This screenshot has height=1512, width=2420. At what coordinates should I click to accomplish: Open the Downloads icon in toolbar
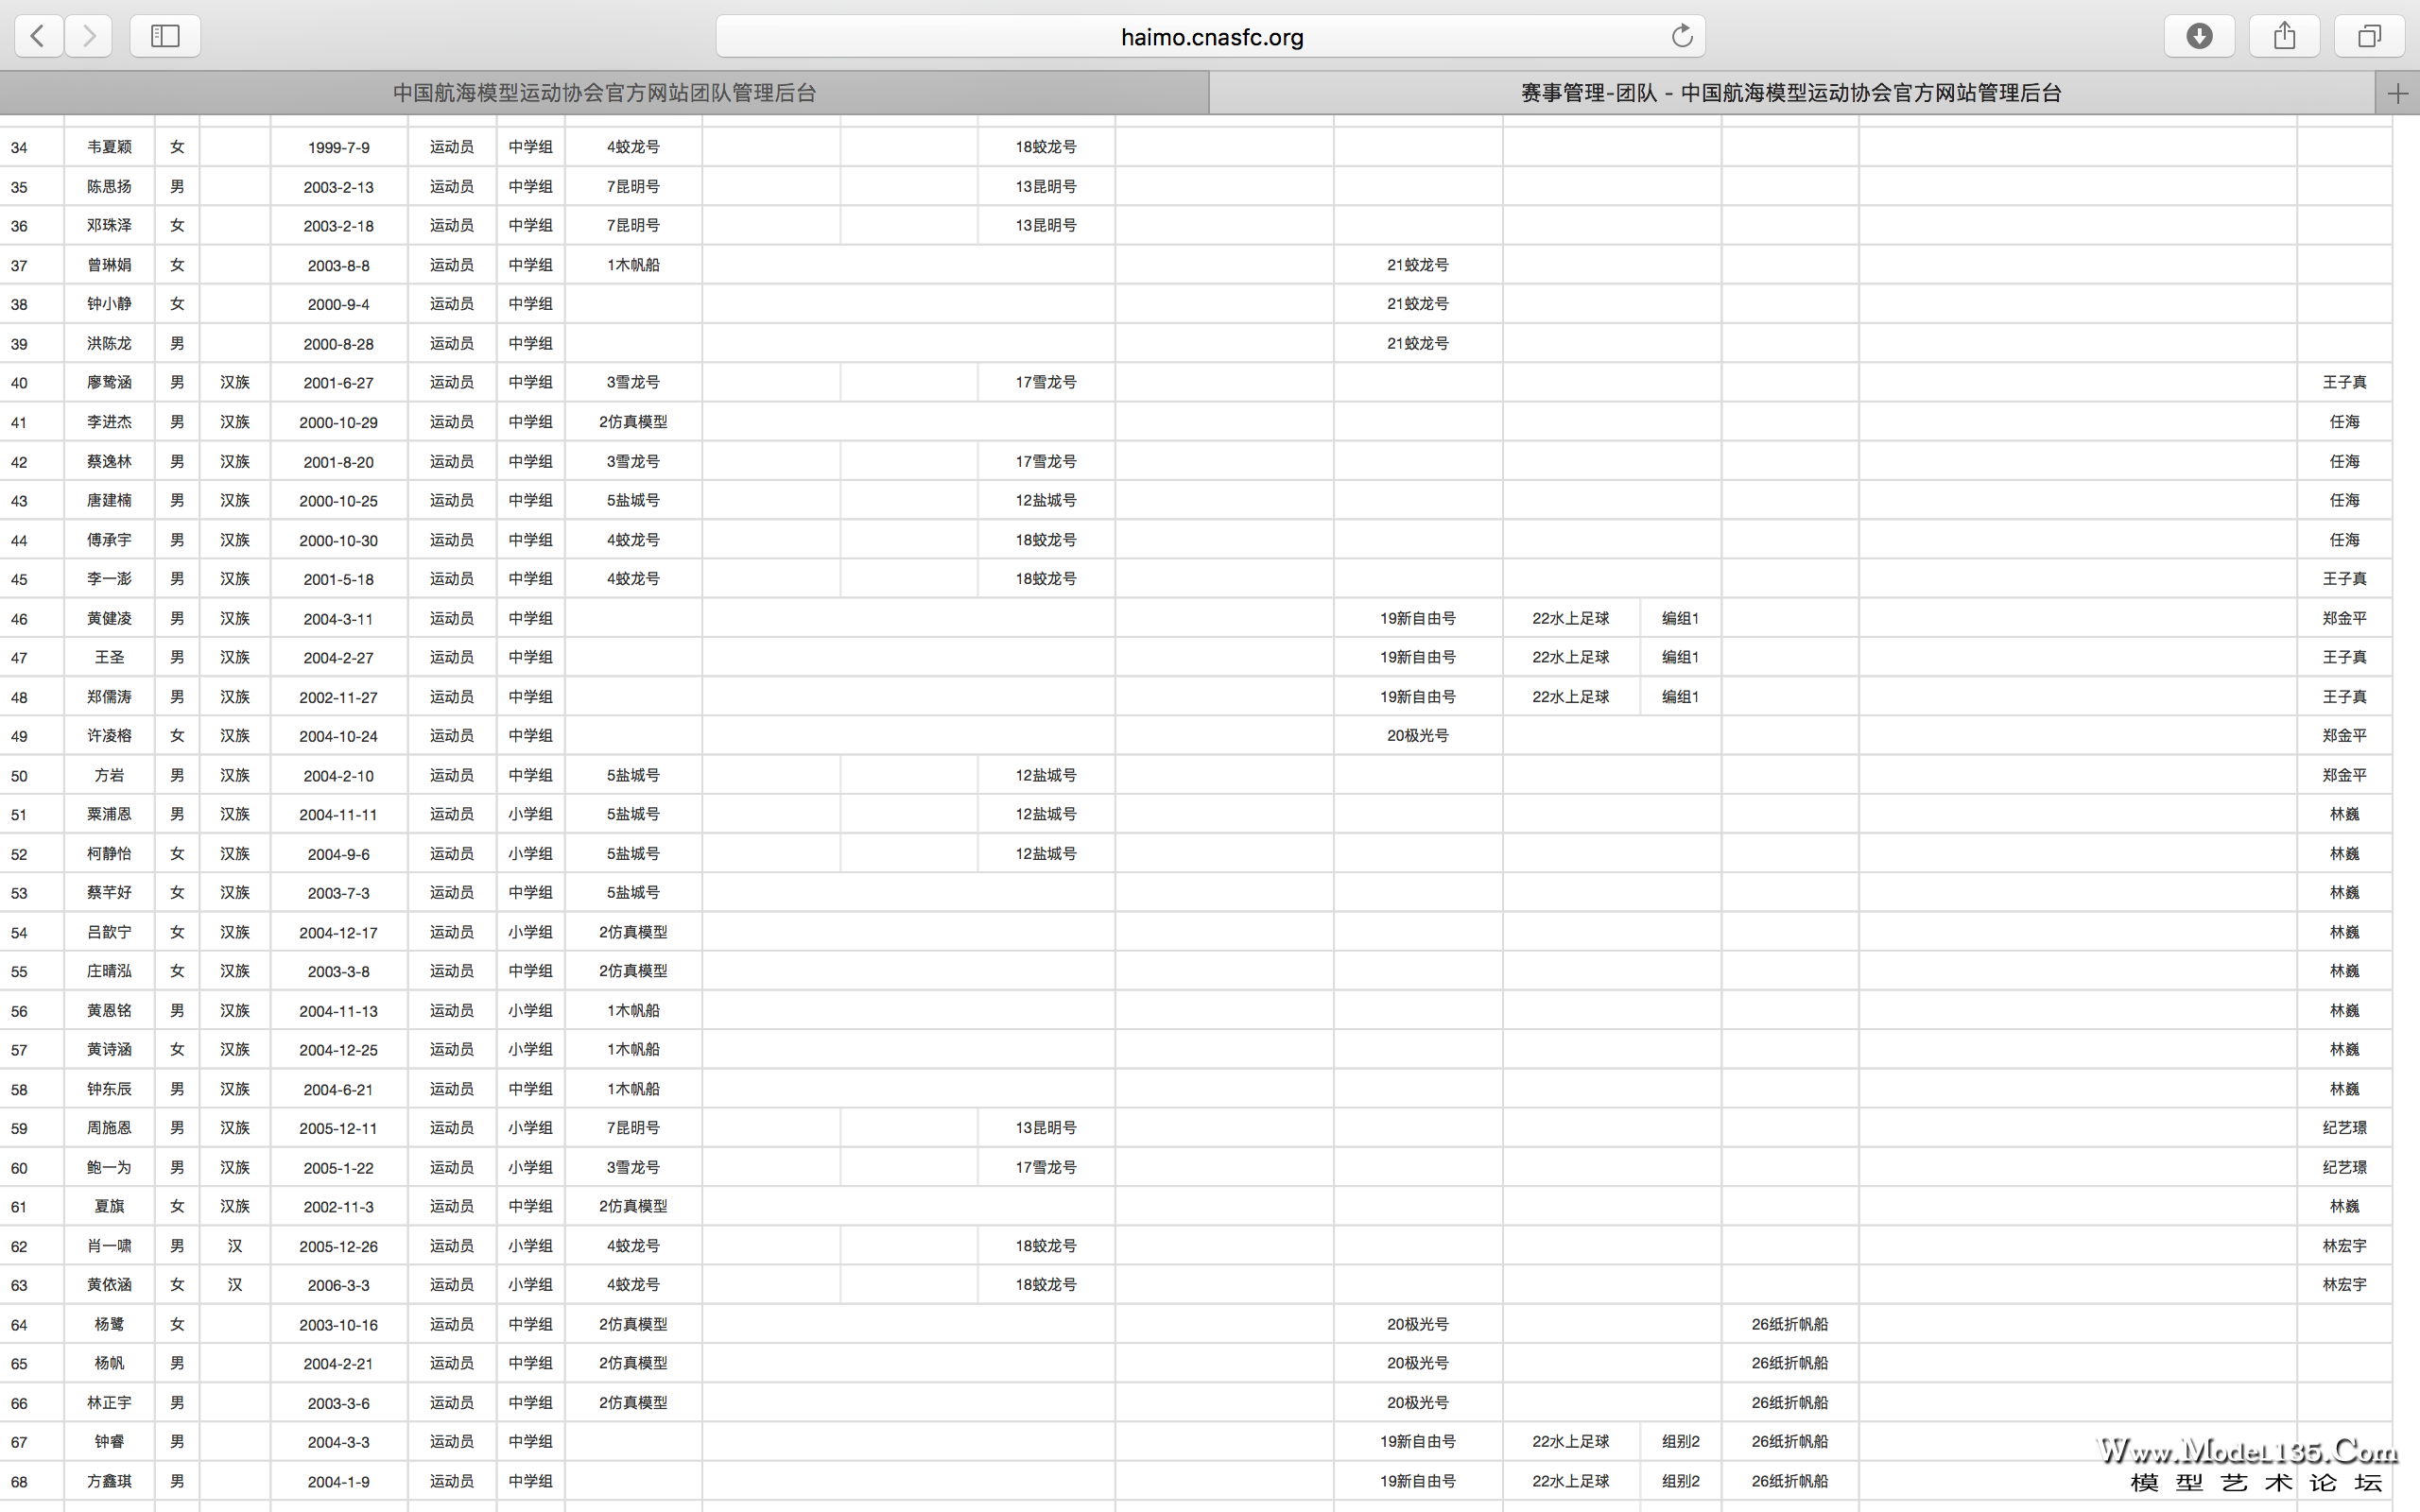coord(2199,36)
